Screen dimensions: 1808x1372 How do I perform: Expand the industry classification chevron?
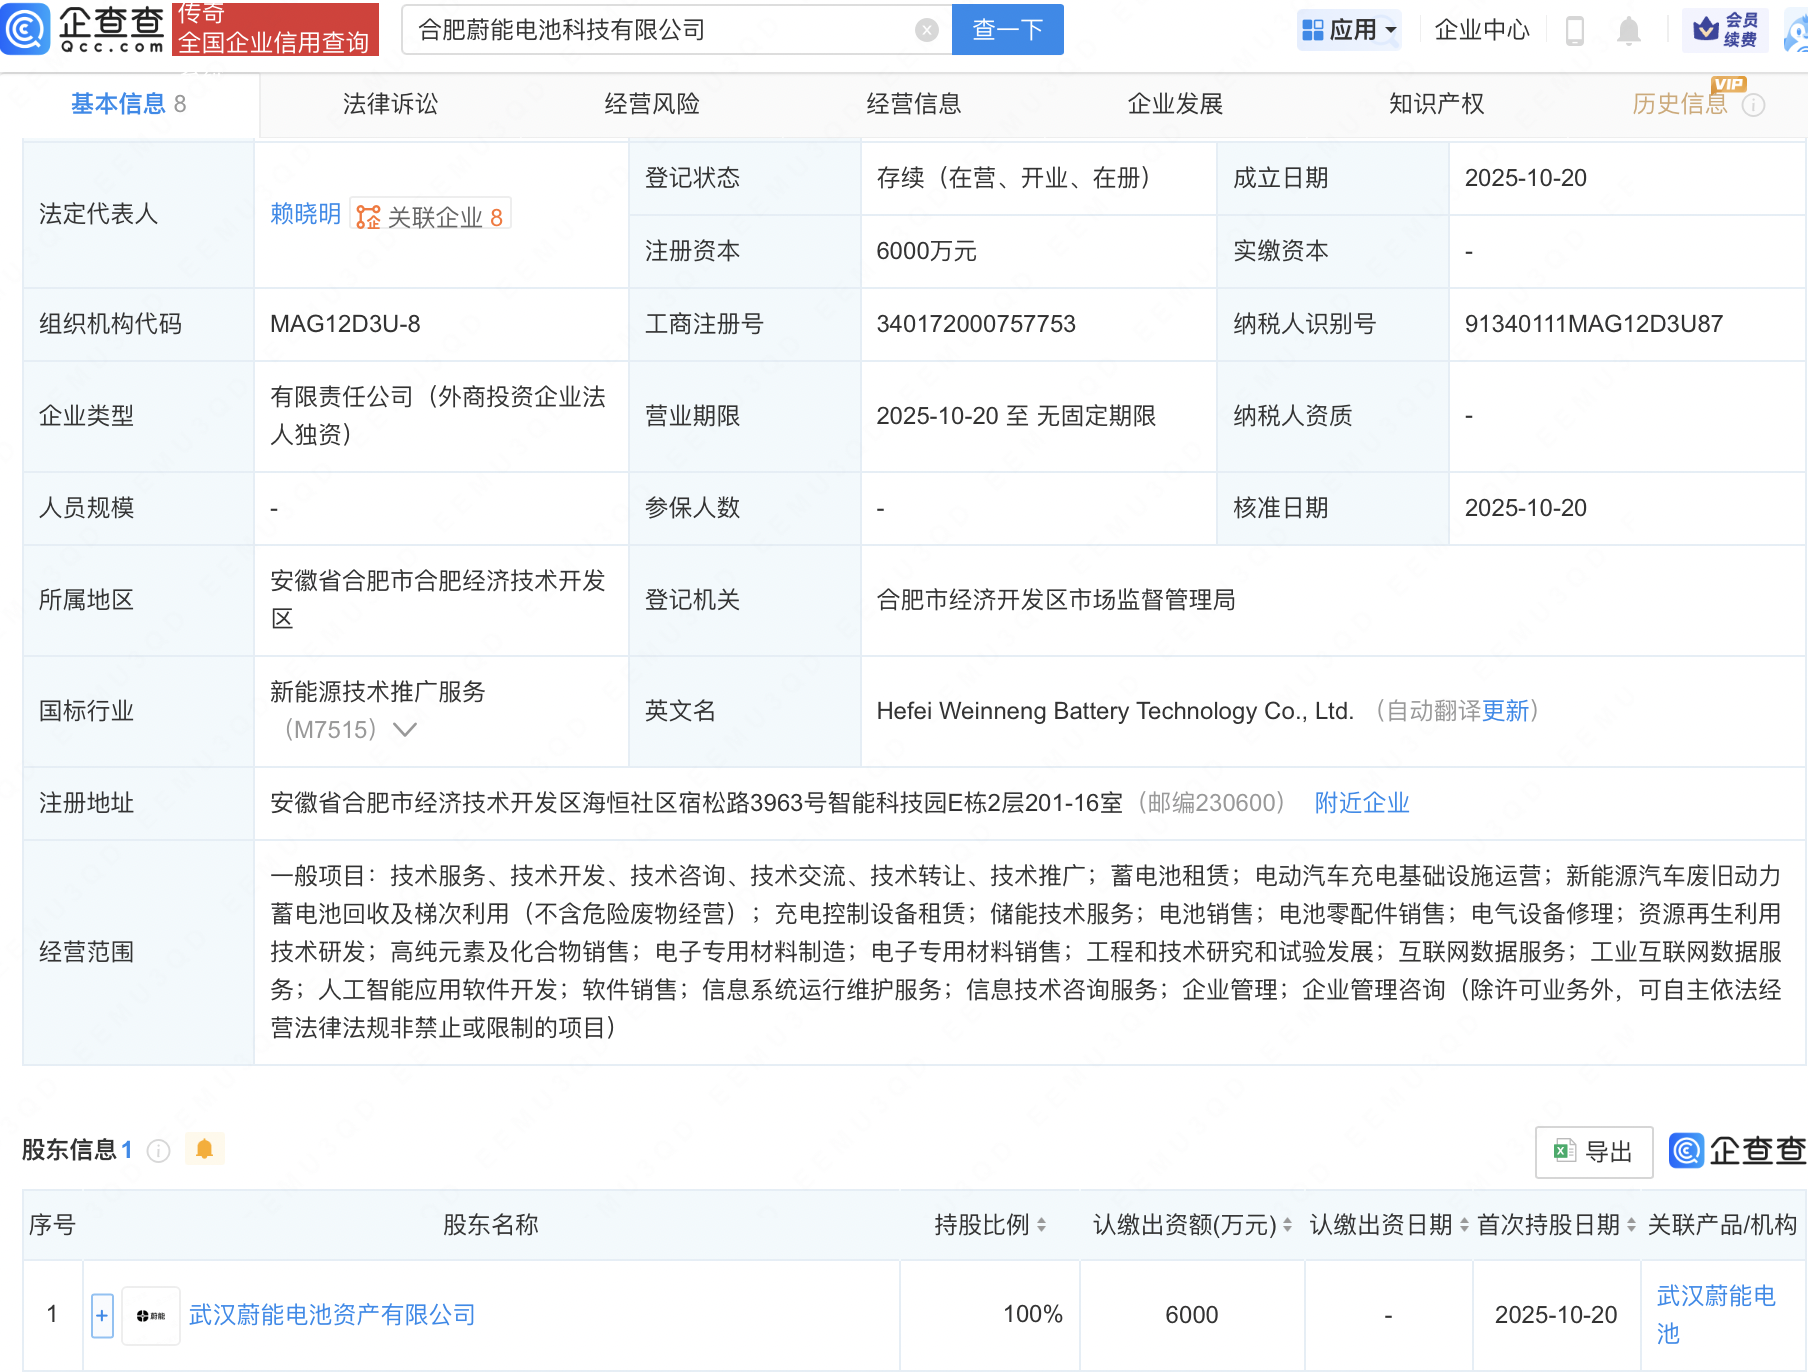pos(404,730)
